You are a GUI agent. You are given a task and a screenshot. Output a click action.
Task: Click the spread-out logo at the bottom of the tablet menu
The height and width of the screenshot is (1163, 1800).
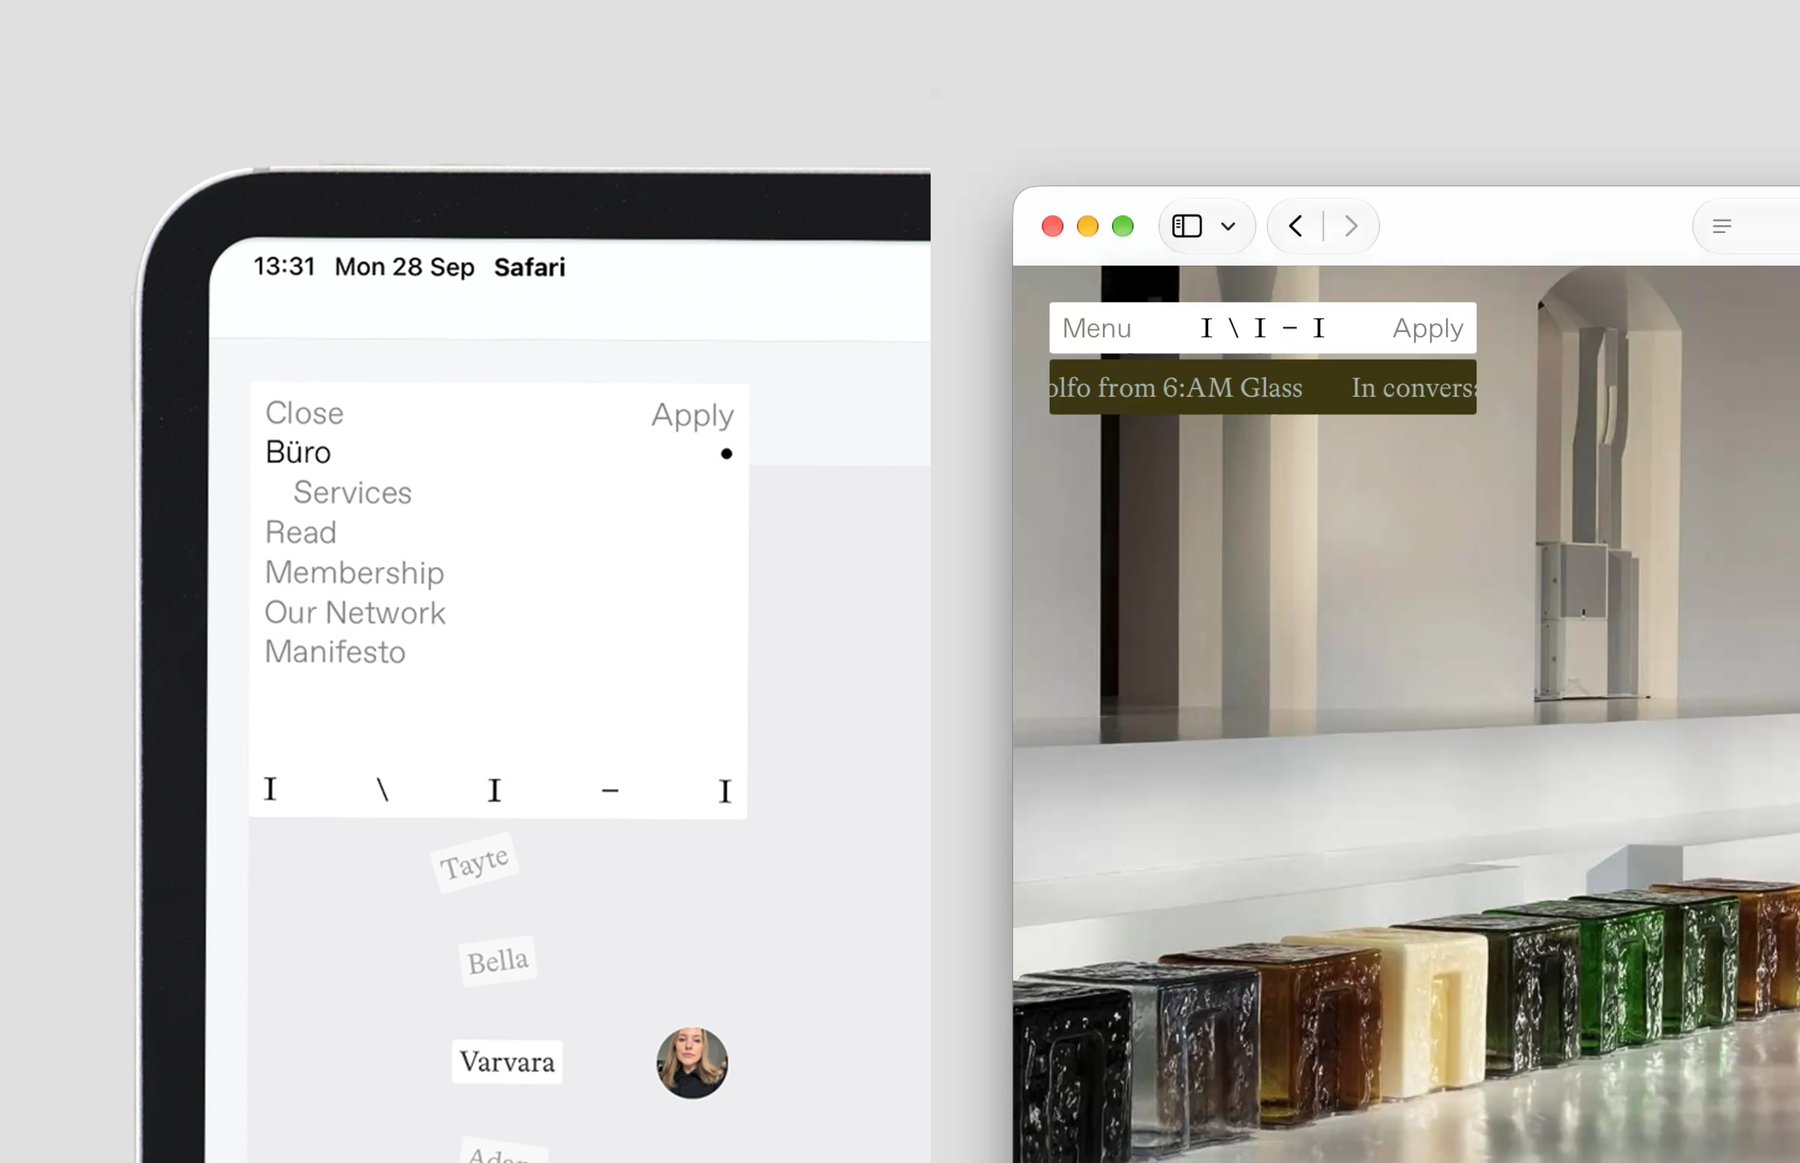click(x=497, y=790)
